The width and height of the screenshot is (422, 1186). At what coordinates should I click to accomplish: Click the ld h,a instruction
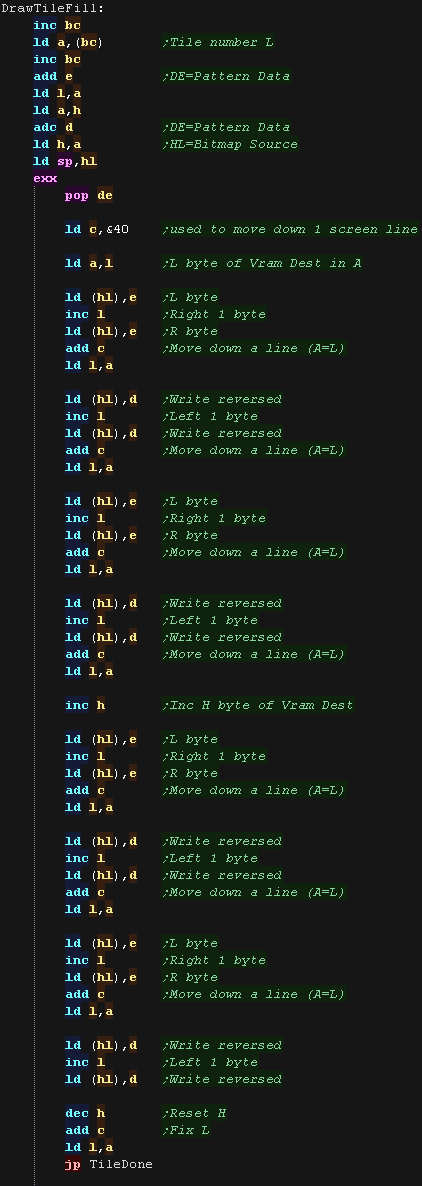pos(57,144)
